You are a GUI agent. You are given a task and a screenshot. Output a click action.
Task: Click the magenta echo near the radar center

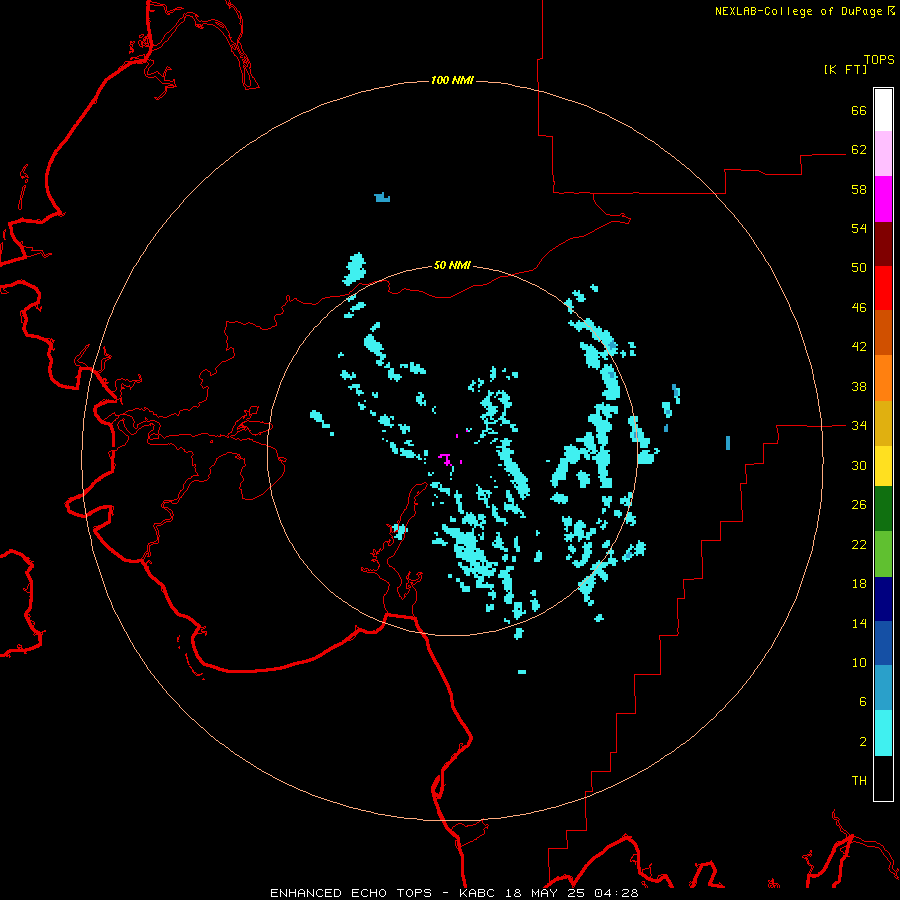[x=445, y=458]
